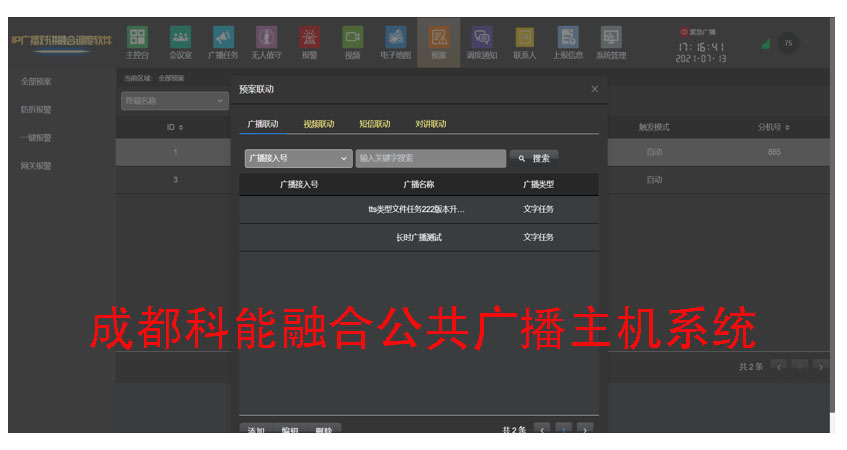
Task: Click the 添加 add button in dialog
Action: tap(256, 429)
